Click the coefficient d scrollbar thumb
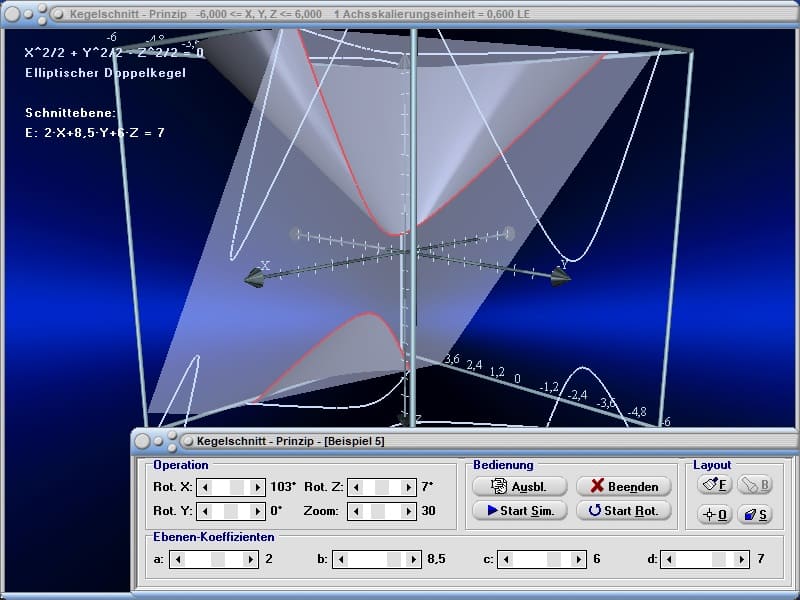Viewport: 800px width, 600px height. coord(719,559)
